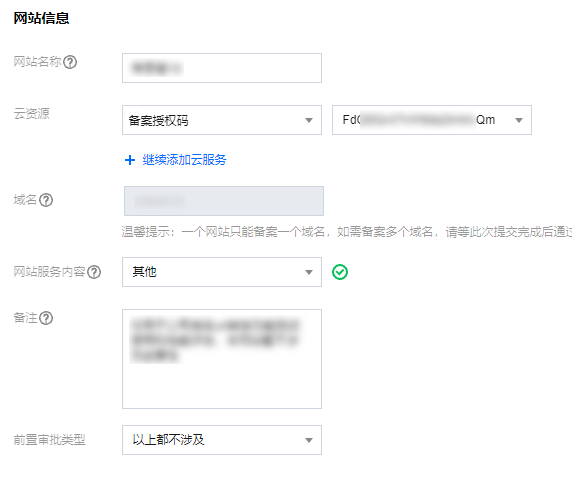This screenshot has height=479, width=572.
Task: Expand the 前置审批类型 dropdown showing 以上都不涉及
Action: [x=222, y=440]
